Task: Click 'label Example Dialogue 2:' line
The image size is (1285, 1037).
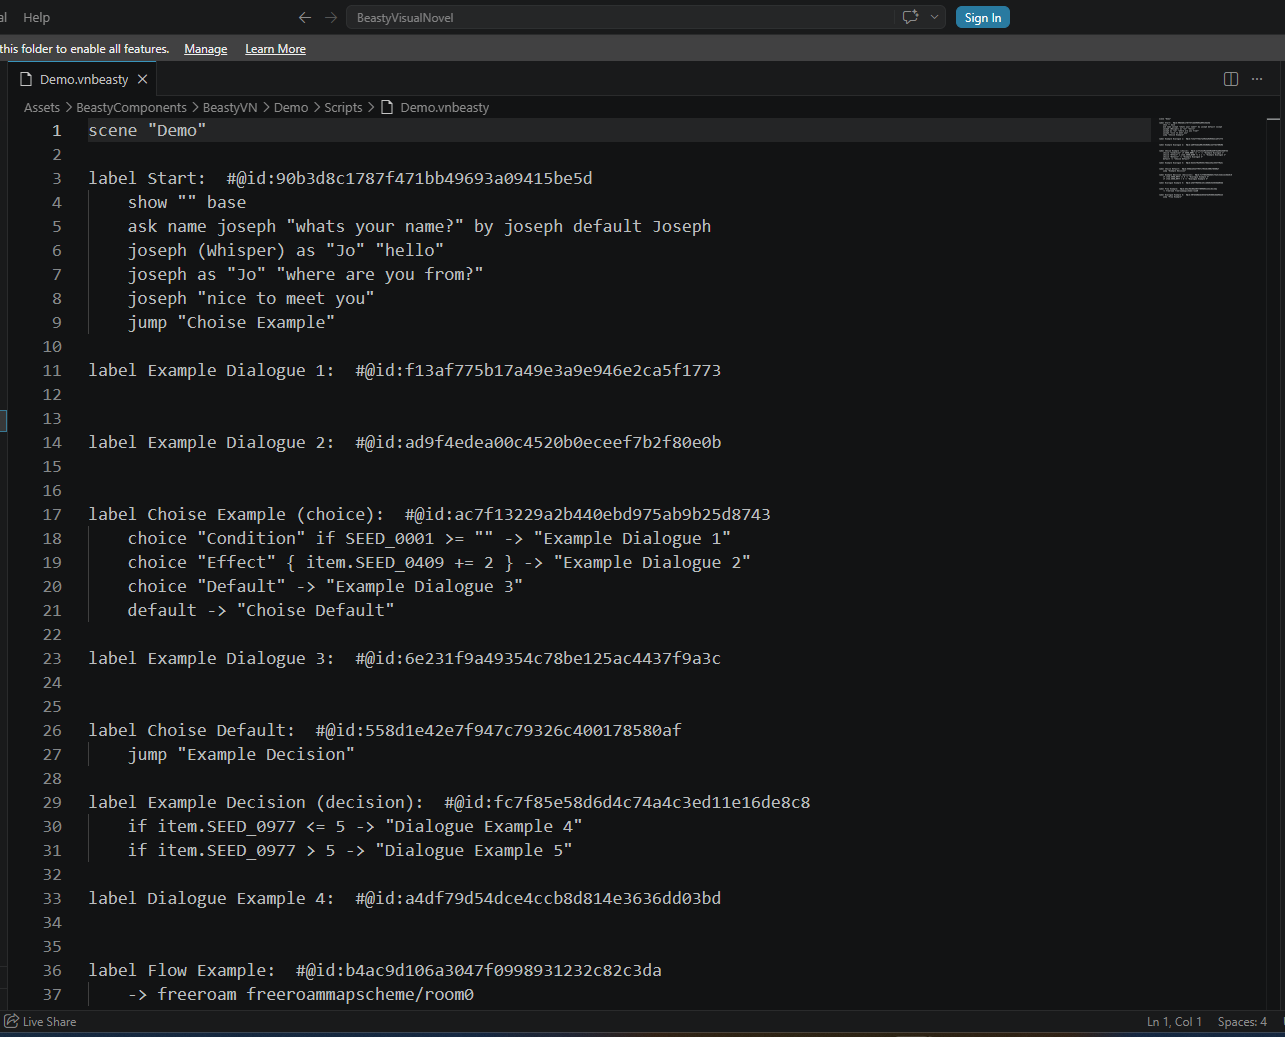Action: 404,442
